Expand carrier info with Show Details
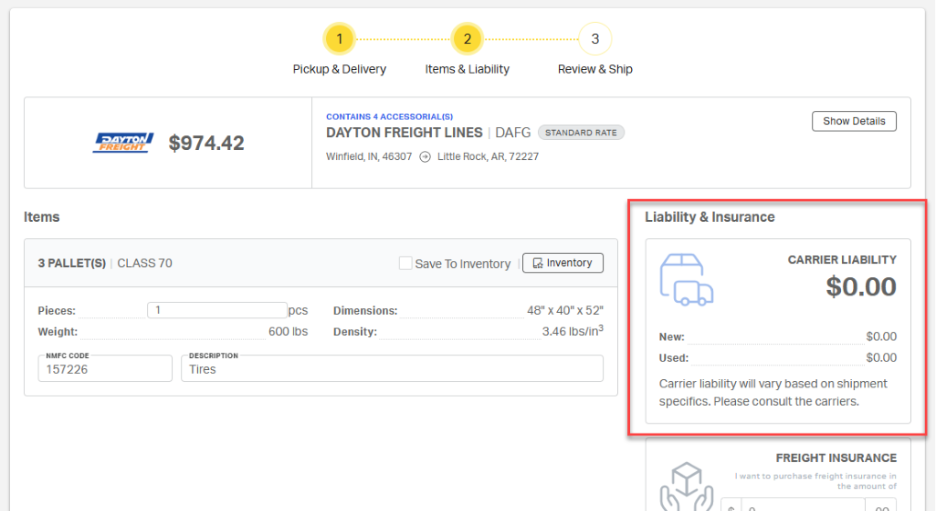The width and height of the screenshot is (936, 511). pyautogui.click(x=854, y=121)
